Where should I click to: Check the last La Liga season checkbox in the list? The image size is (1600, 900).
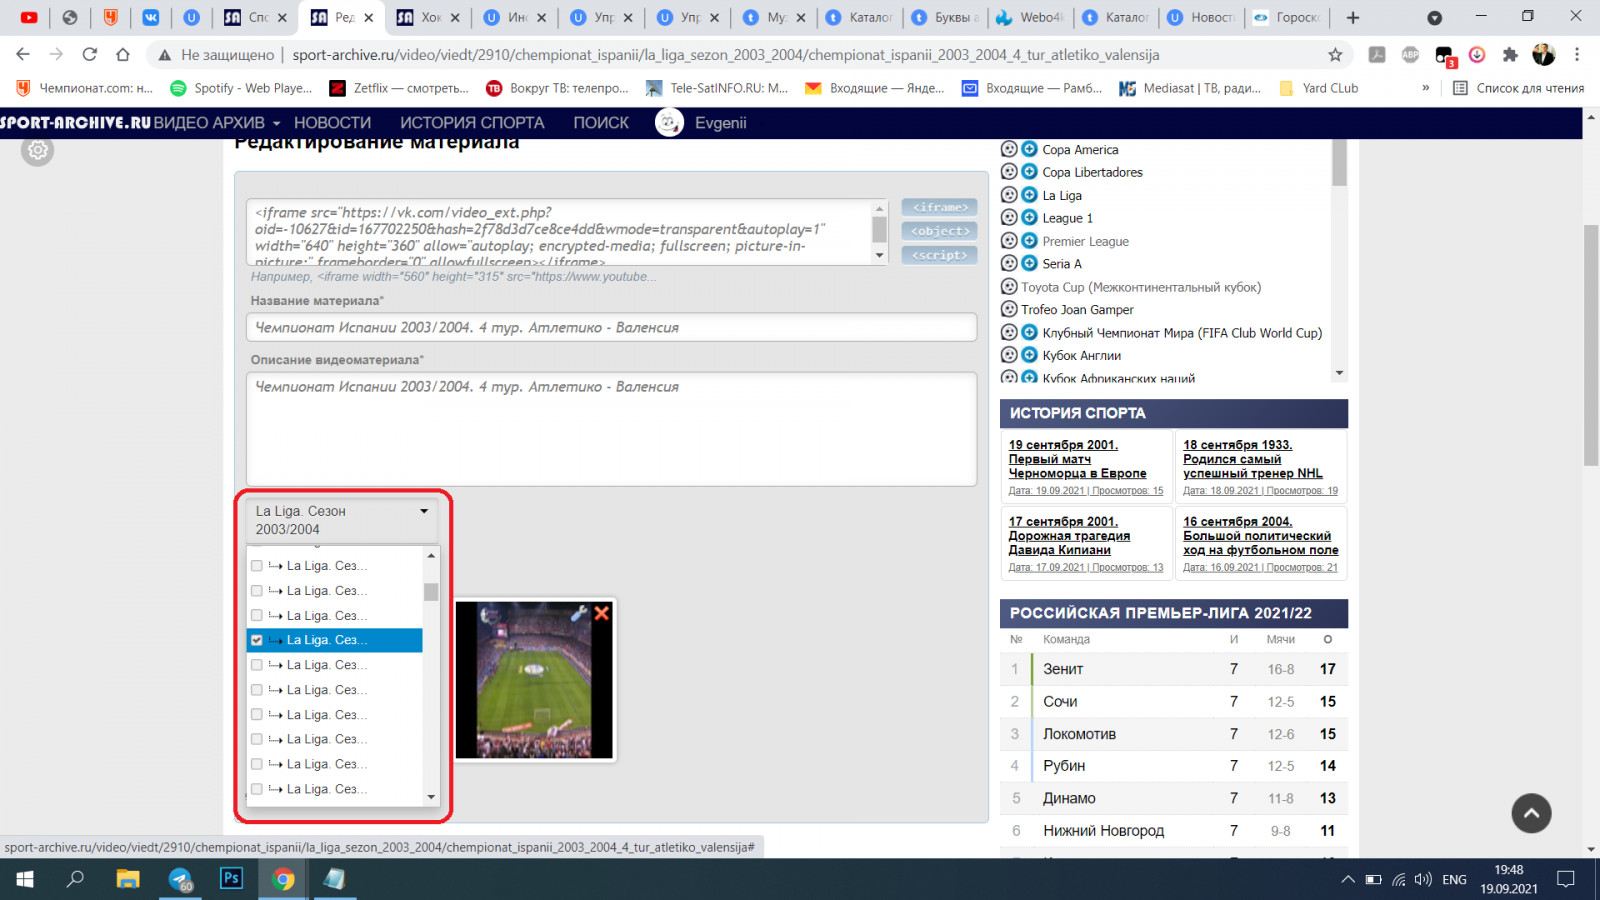257,789
